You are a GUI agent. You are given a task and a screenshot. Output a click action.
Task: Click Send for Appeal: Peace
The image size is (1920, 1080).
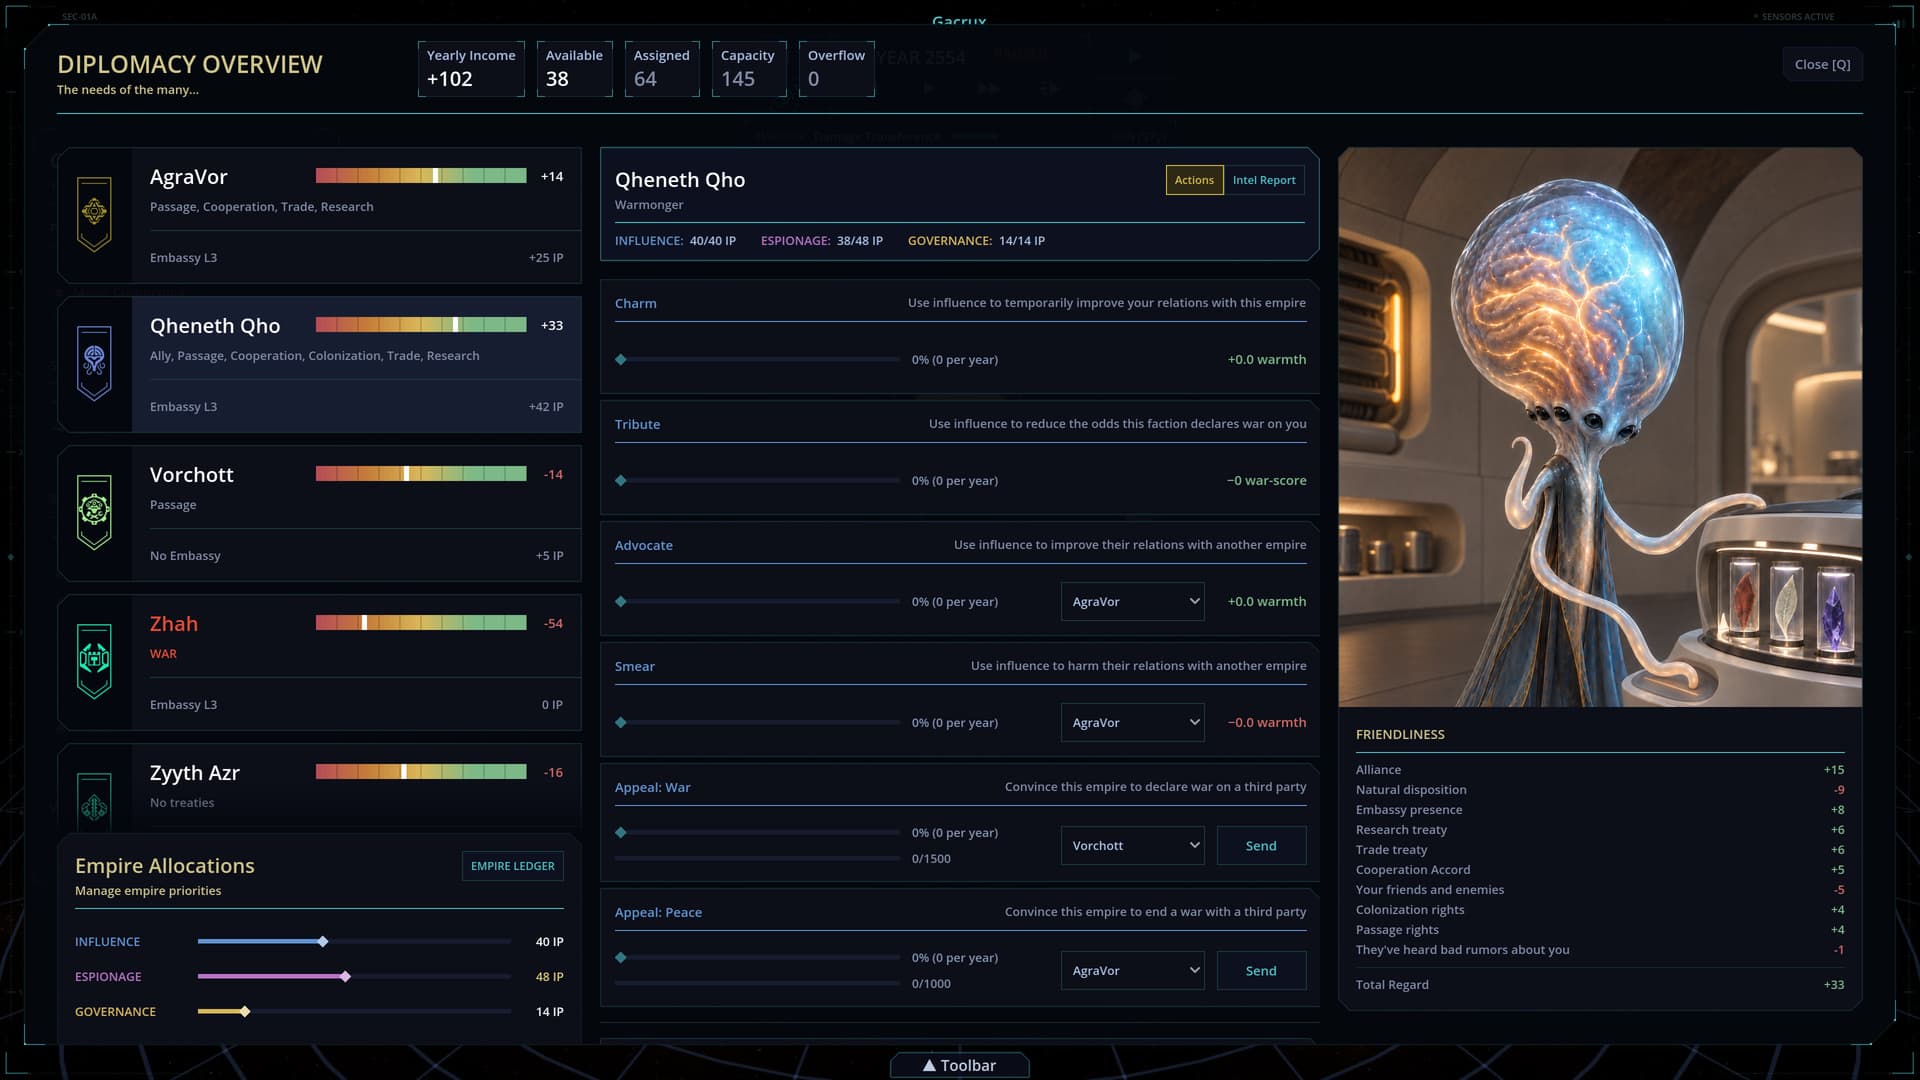coord(1261,971)
